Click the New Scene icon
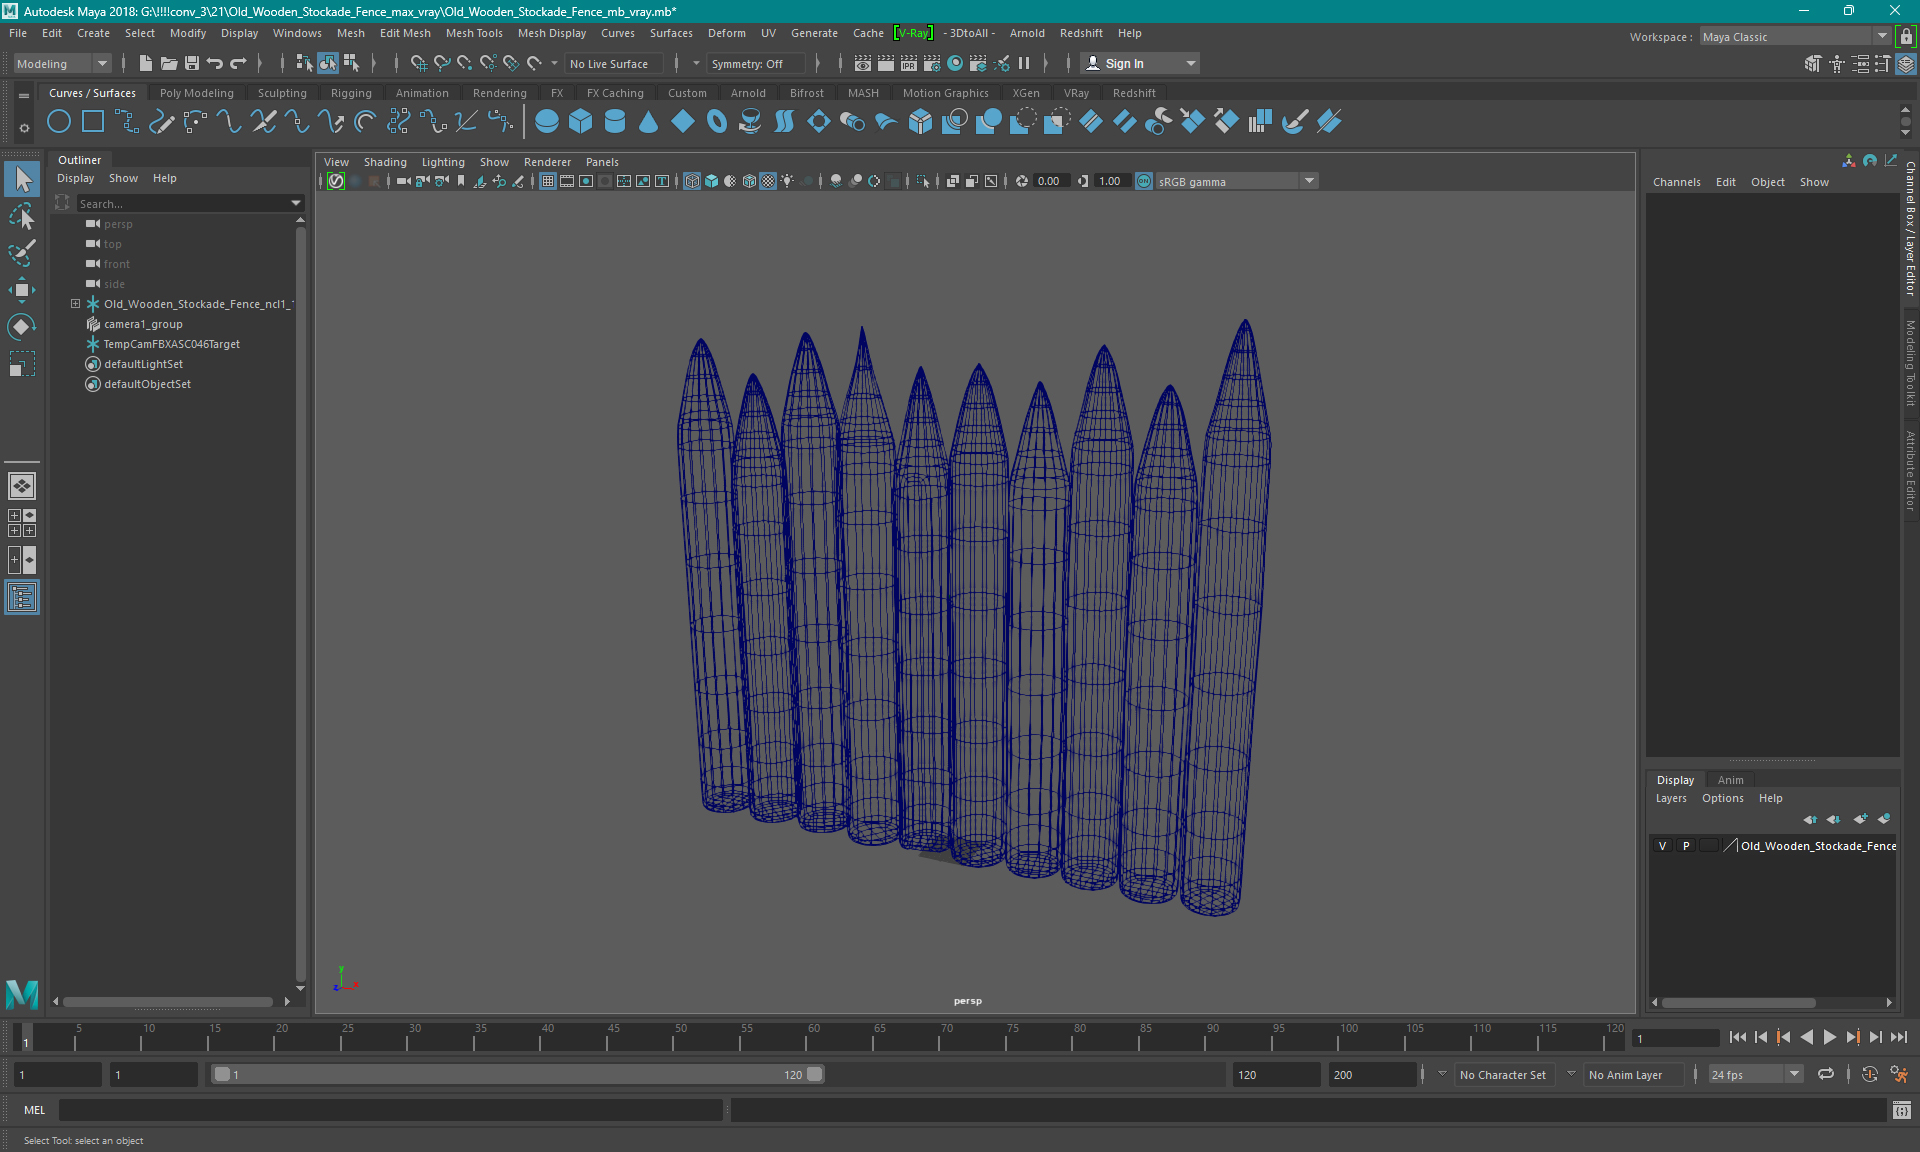 [145, 63]
